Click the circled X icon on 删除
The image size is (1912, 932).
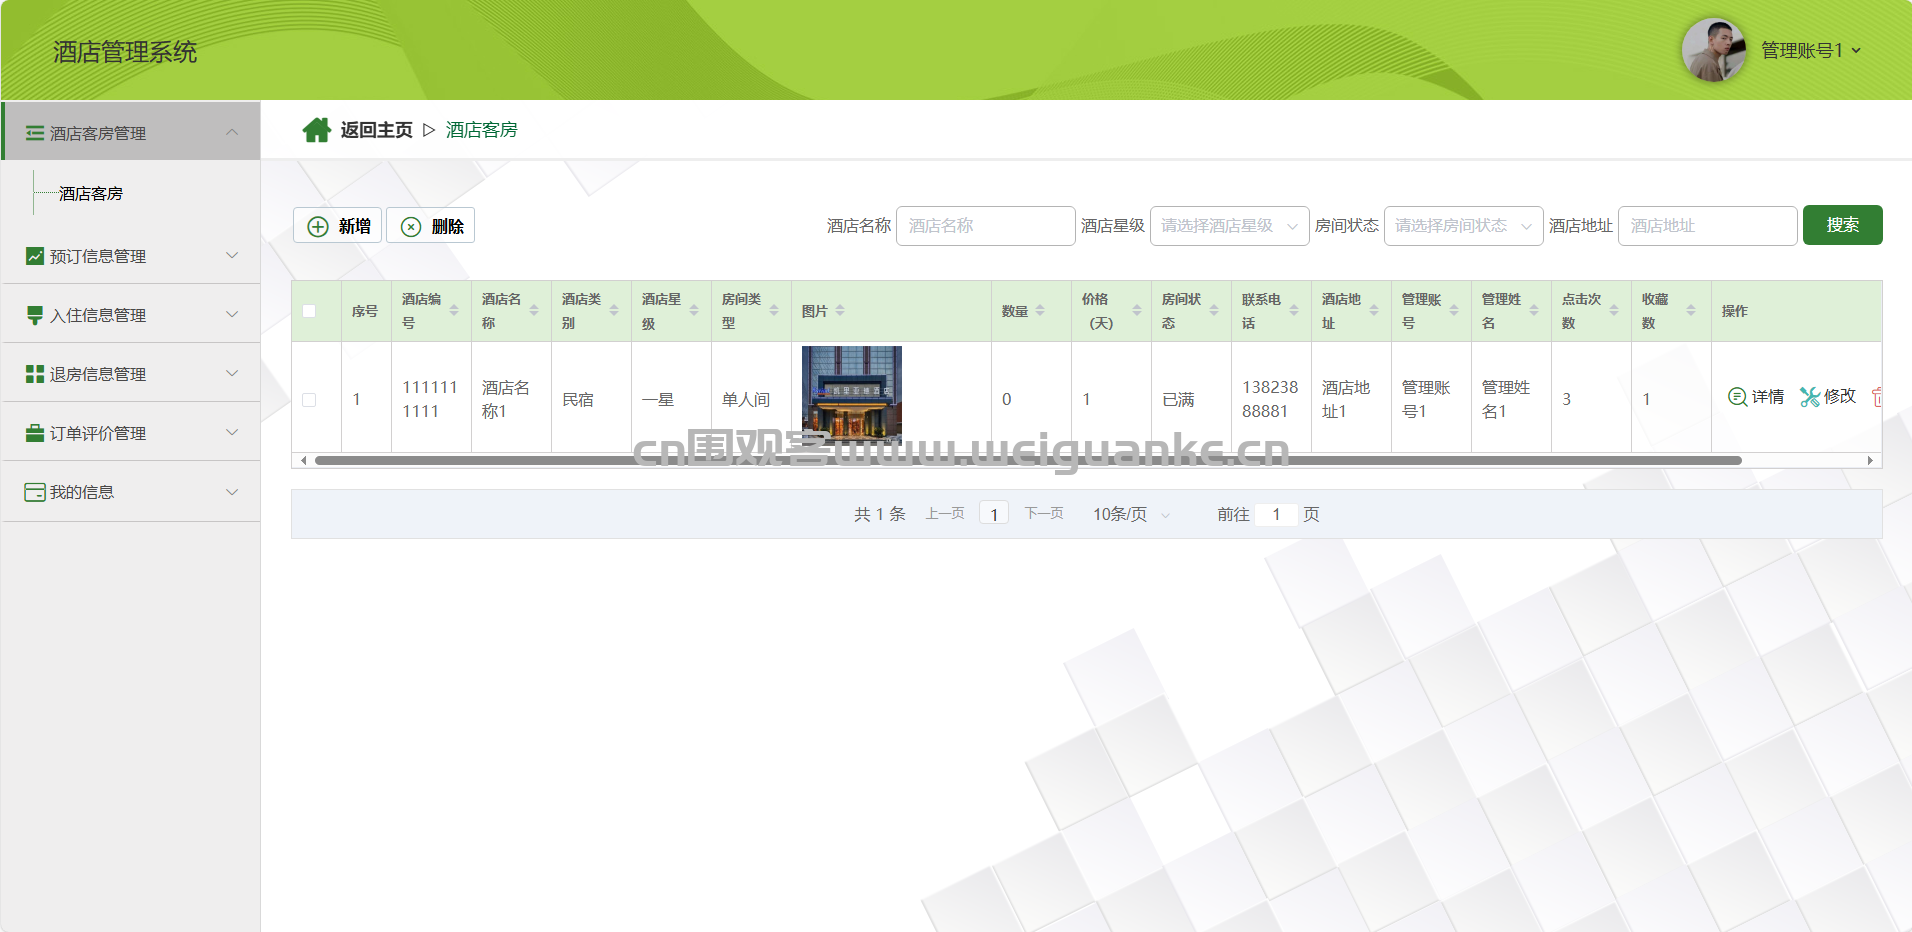(x=411, y=227)
